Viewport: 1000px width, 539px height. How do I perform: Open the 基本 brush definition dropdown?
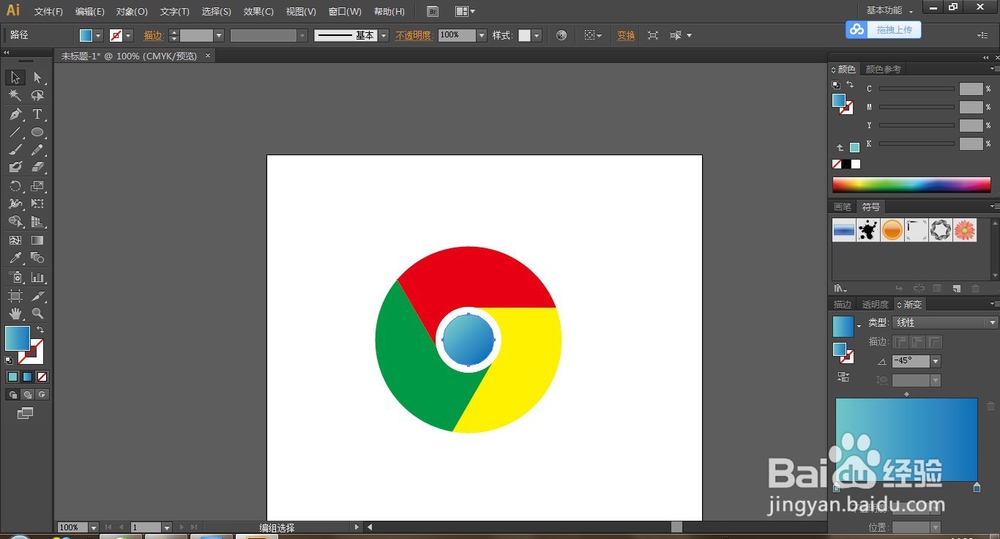click(x=383, y=36)
